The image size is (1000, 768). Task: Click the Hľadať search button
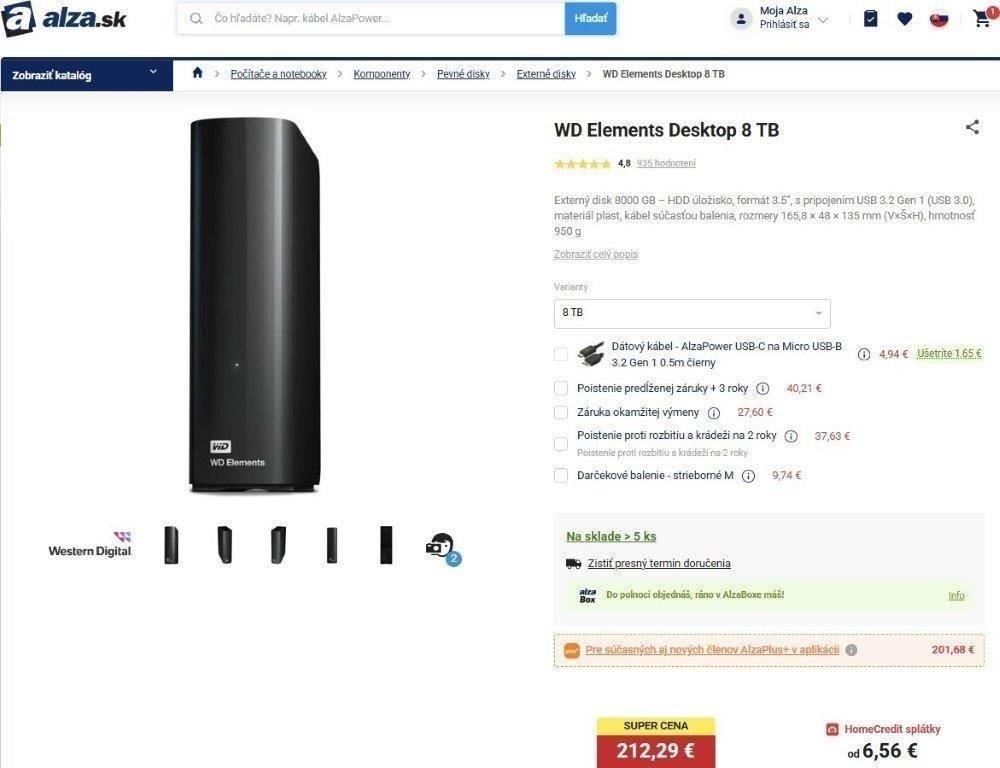point(590,18)
